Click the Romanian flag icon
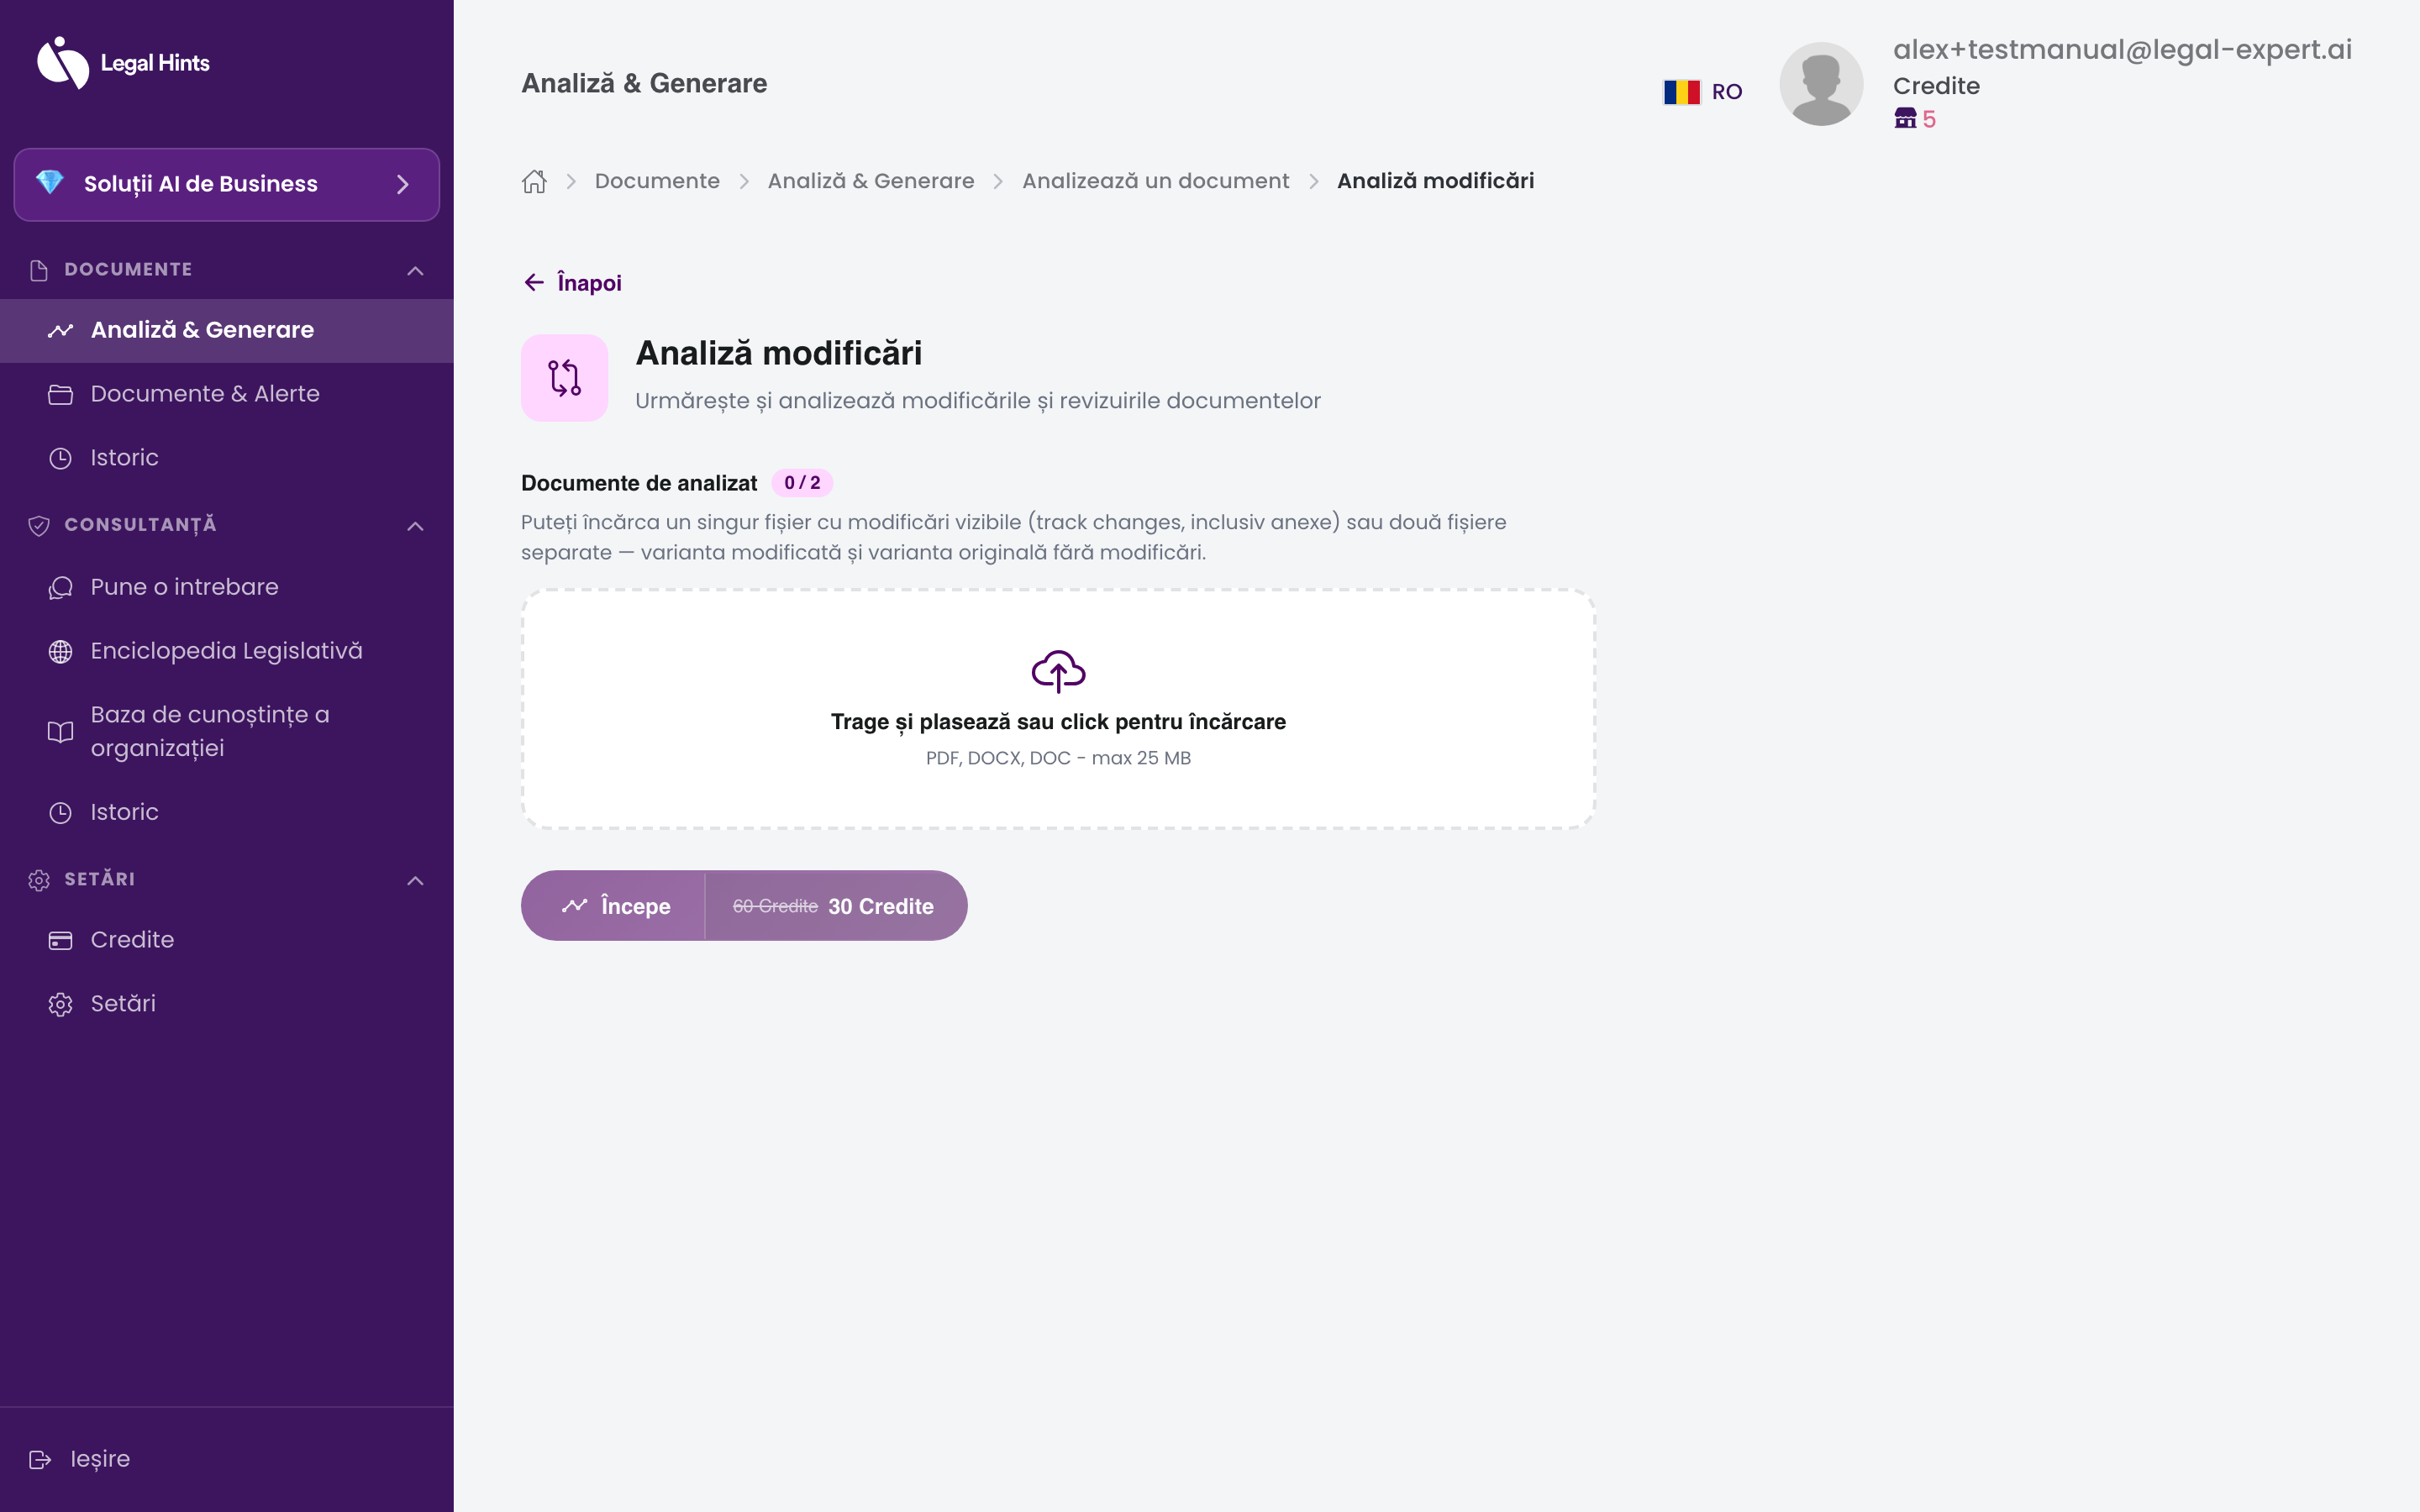 coord(1681,92)
